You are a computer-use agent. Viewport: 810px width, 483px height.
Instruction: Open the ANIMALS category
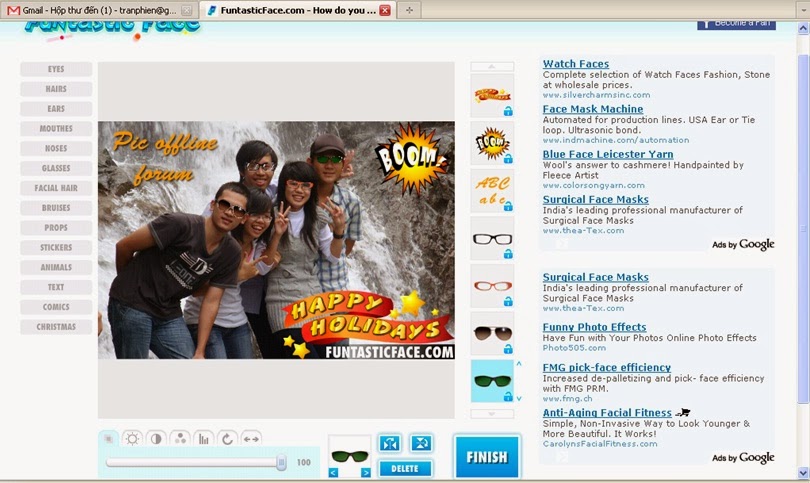click(56, 267)
